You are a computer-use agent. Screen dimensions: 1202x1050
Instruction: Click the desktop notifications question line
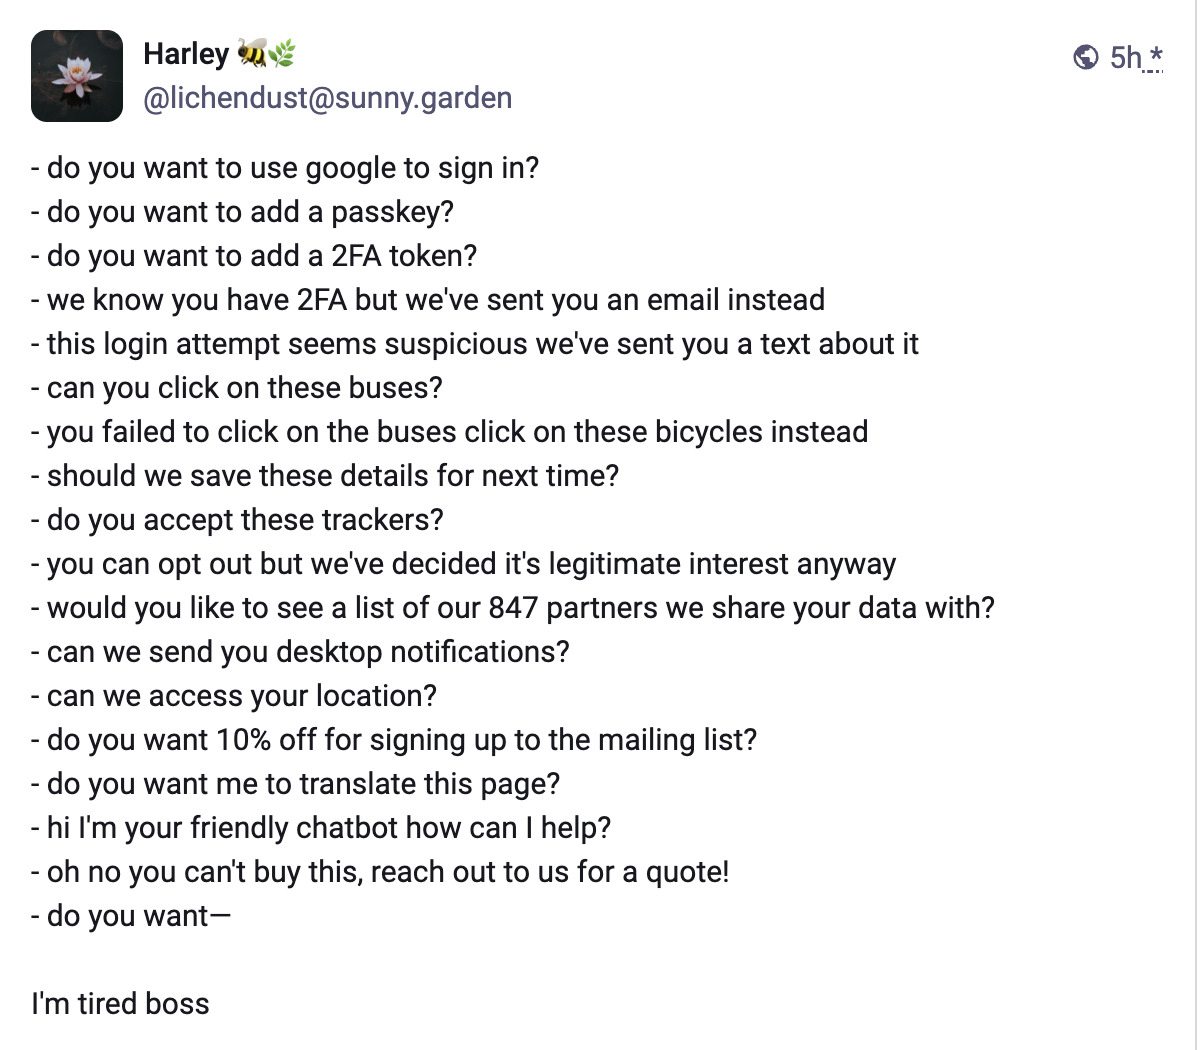(300, 652)
